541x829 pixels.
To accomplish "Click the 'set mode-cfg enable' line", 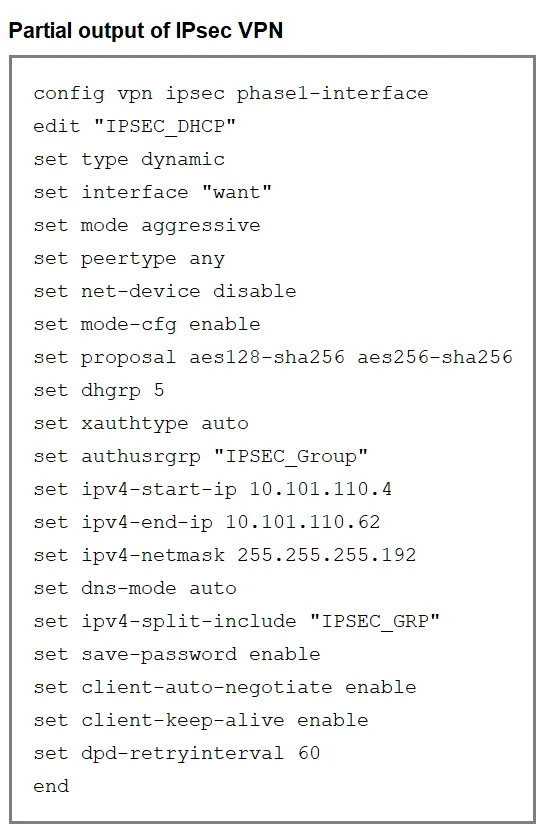I will [x=146, y=325].
